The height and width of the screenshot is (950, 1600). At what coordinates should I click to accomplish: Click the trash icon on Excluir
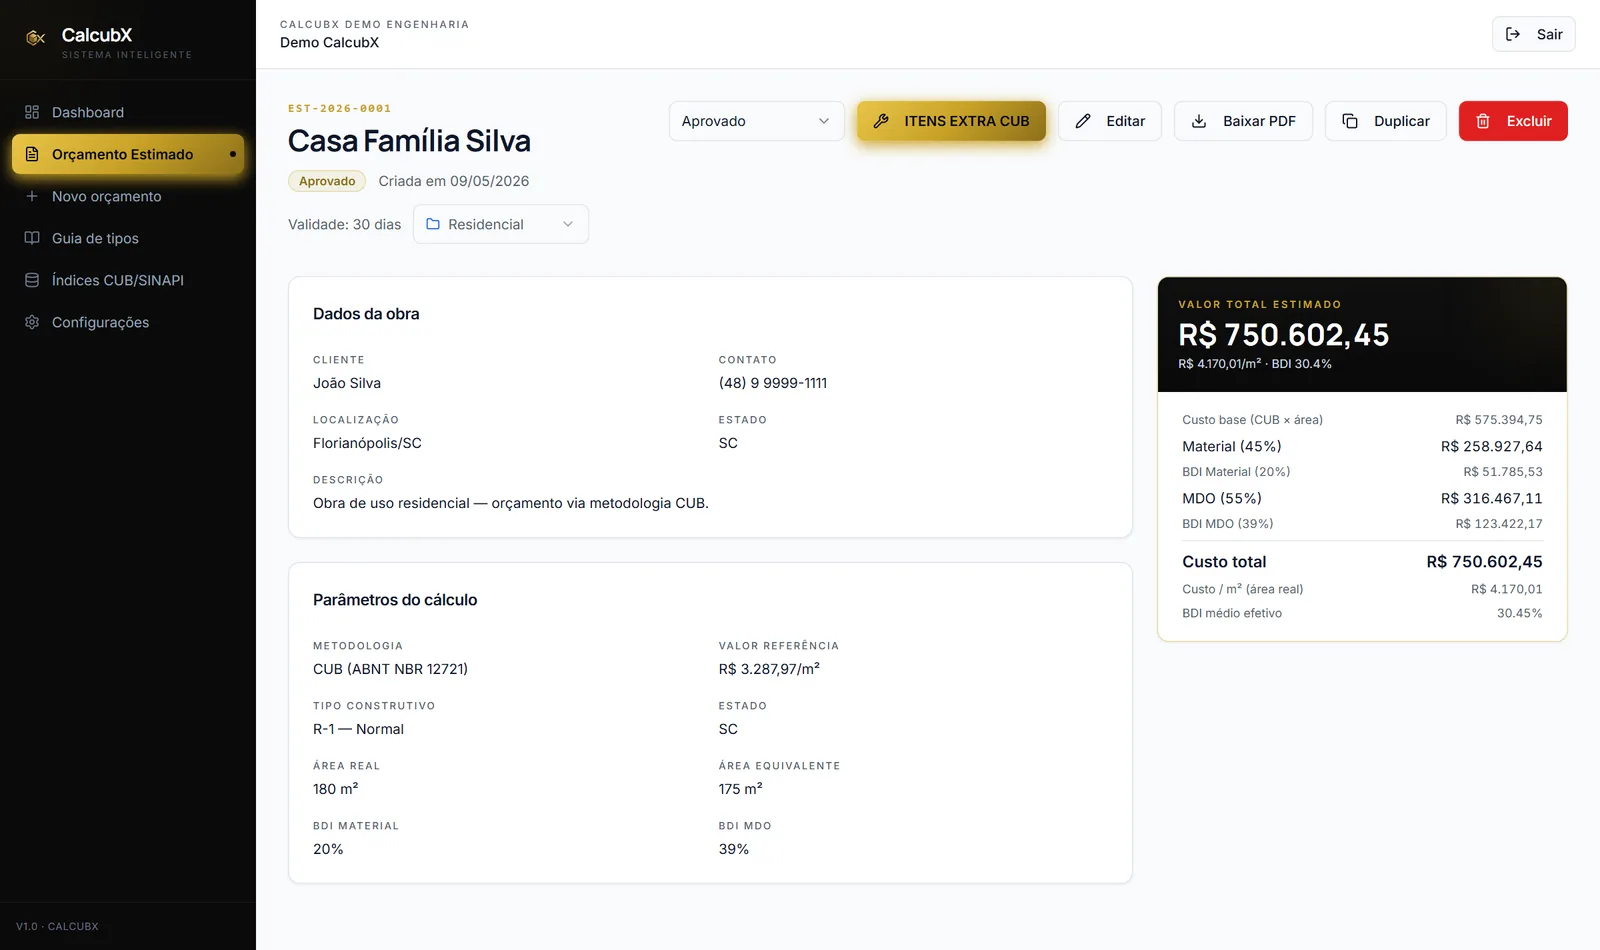[1483, 121]
